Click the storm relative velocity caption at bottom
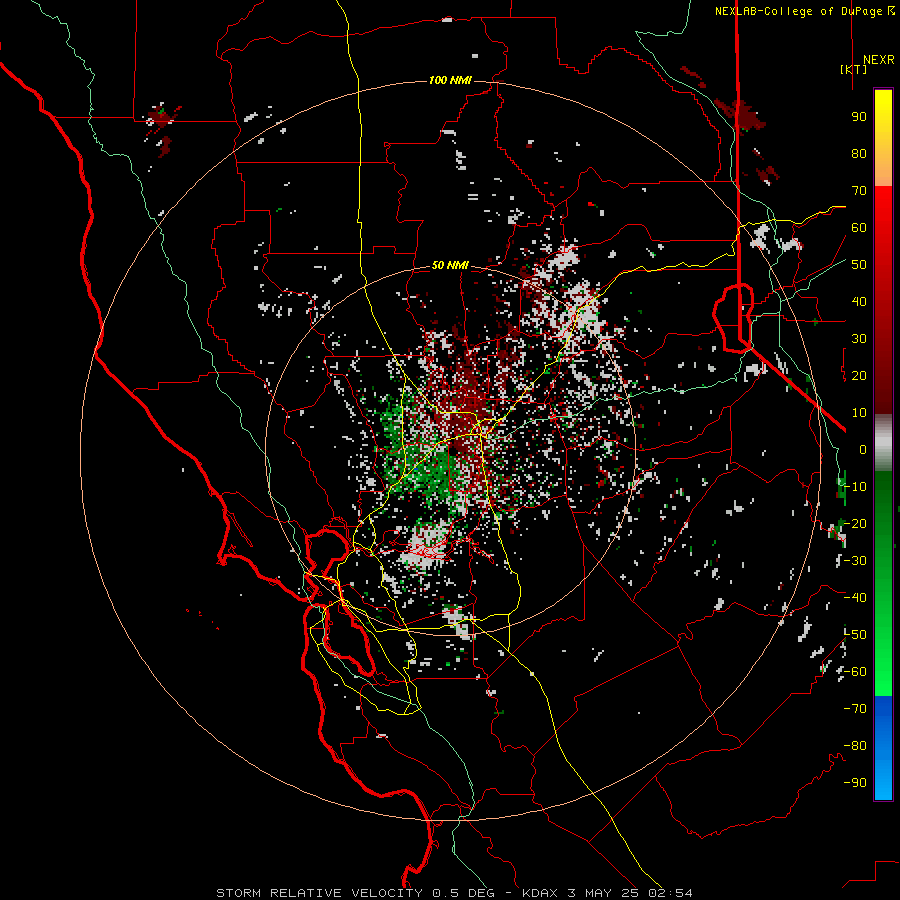 point(454,893)
